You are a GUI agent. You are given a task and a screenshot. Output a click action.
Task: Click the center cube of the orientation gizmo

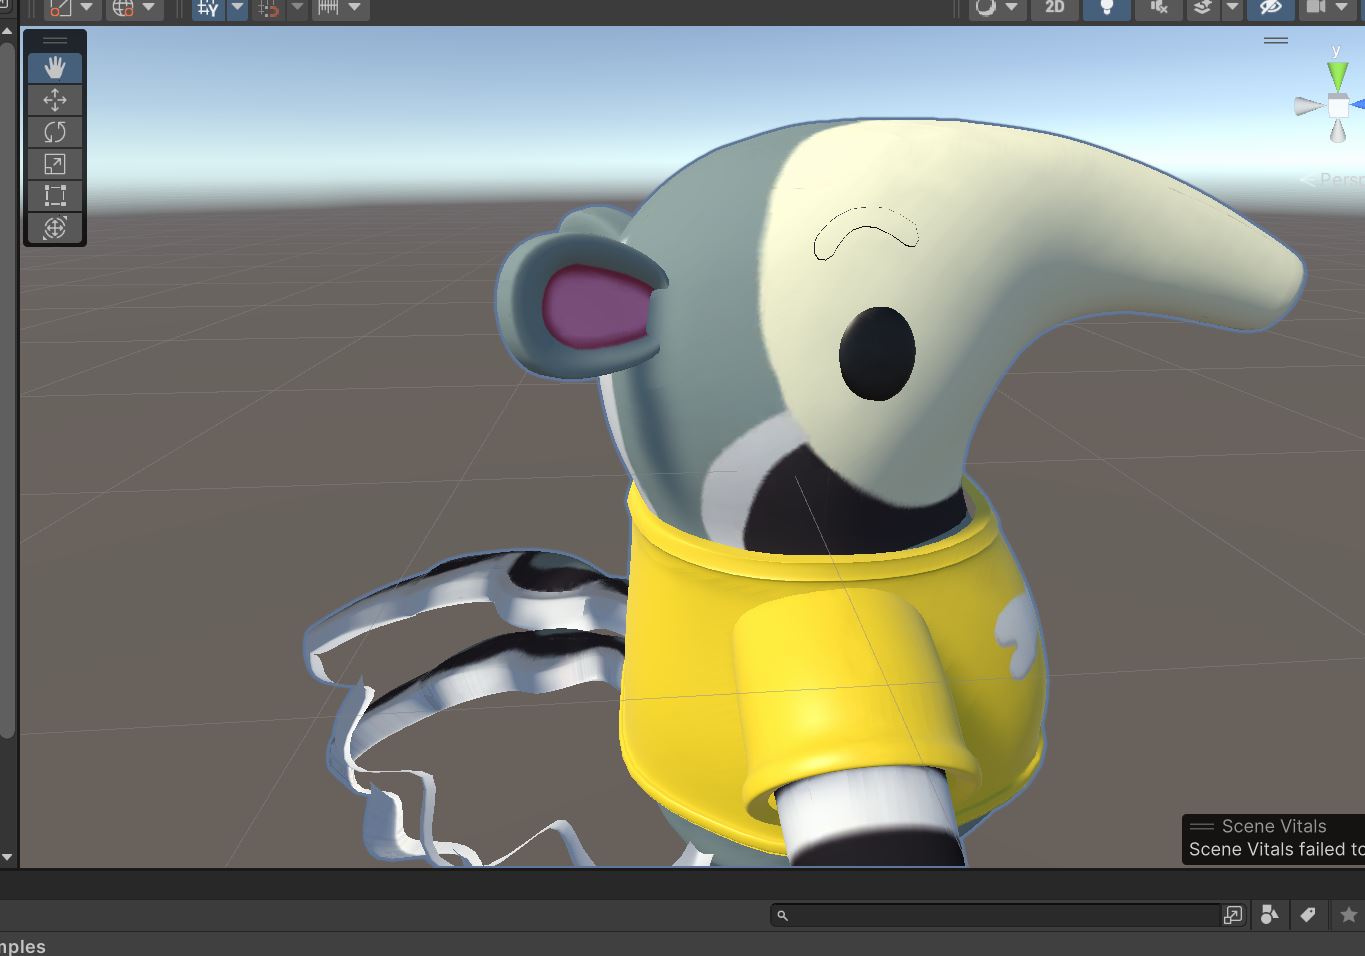tap(1338, 106)
